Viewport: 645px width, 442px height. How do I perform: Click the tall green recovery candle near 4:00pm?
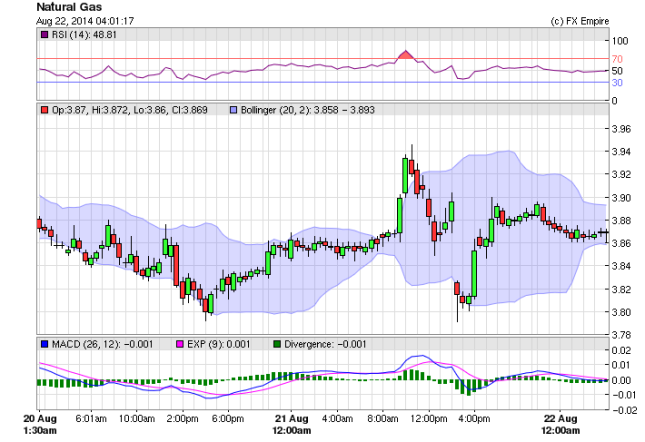coord(474,273)
